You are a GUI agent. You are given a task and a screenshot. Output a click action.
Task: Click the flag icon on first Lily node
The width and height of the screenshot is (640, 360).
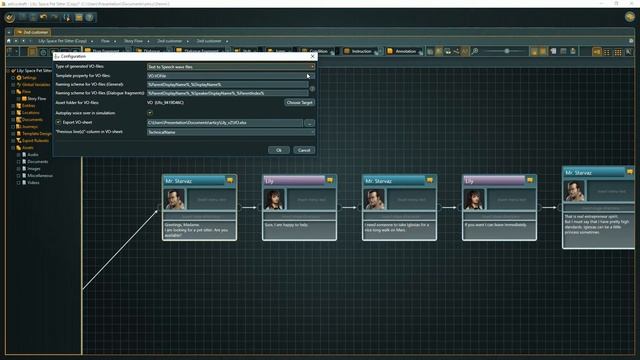330,180
